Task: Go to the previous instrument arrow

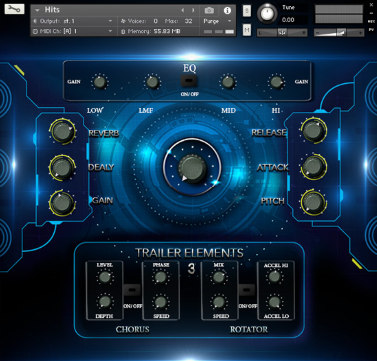Action: pos(183,10)
